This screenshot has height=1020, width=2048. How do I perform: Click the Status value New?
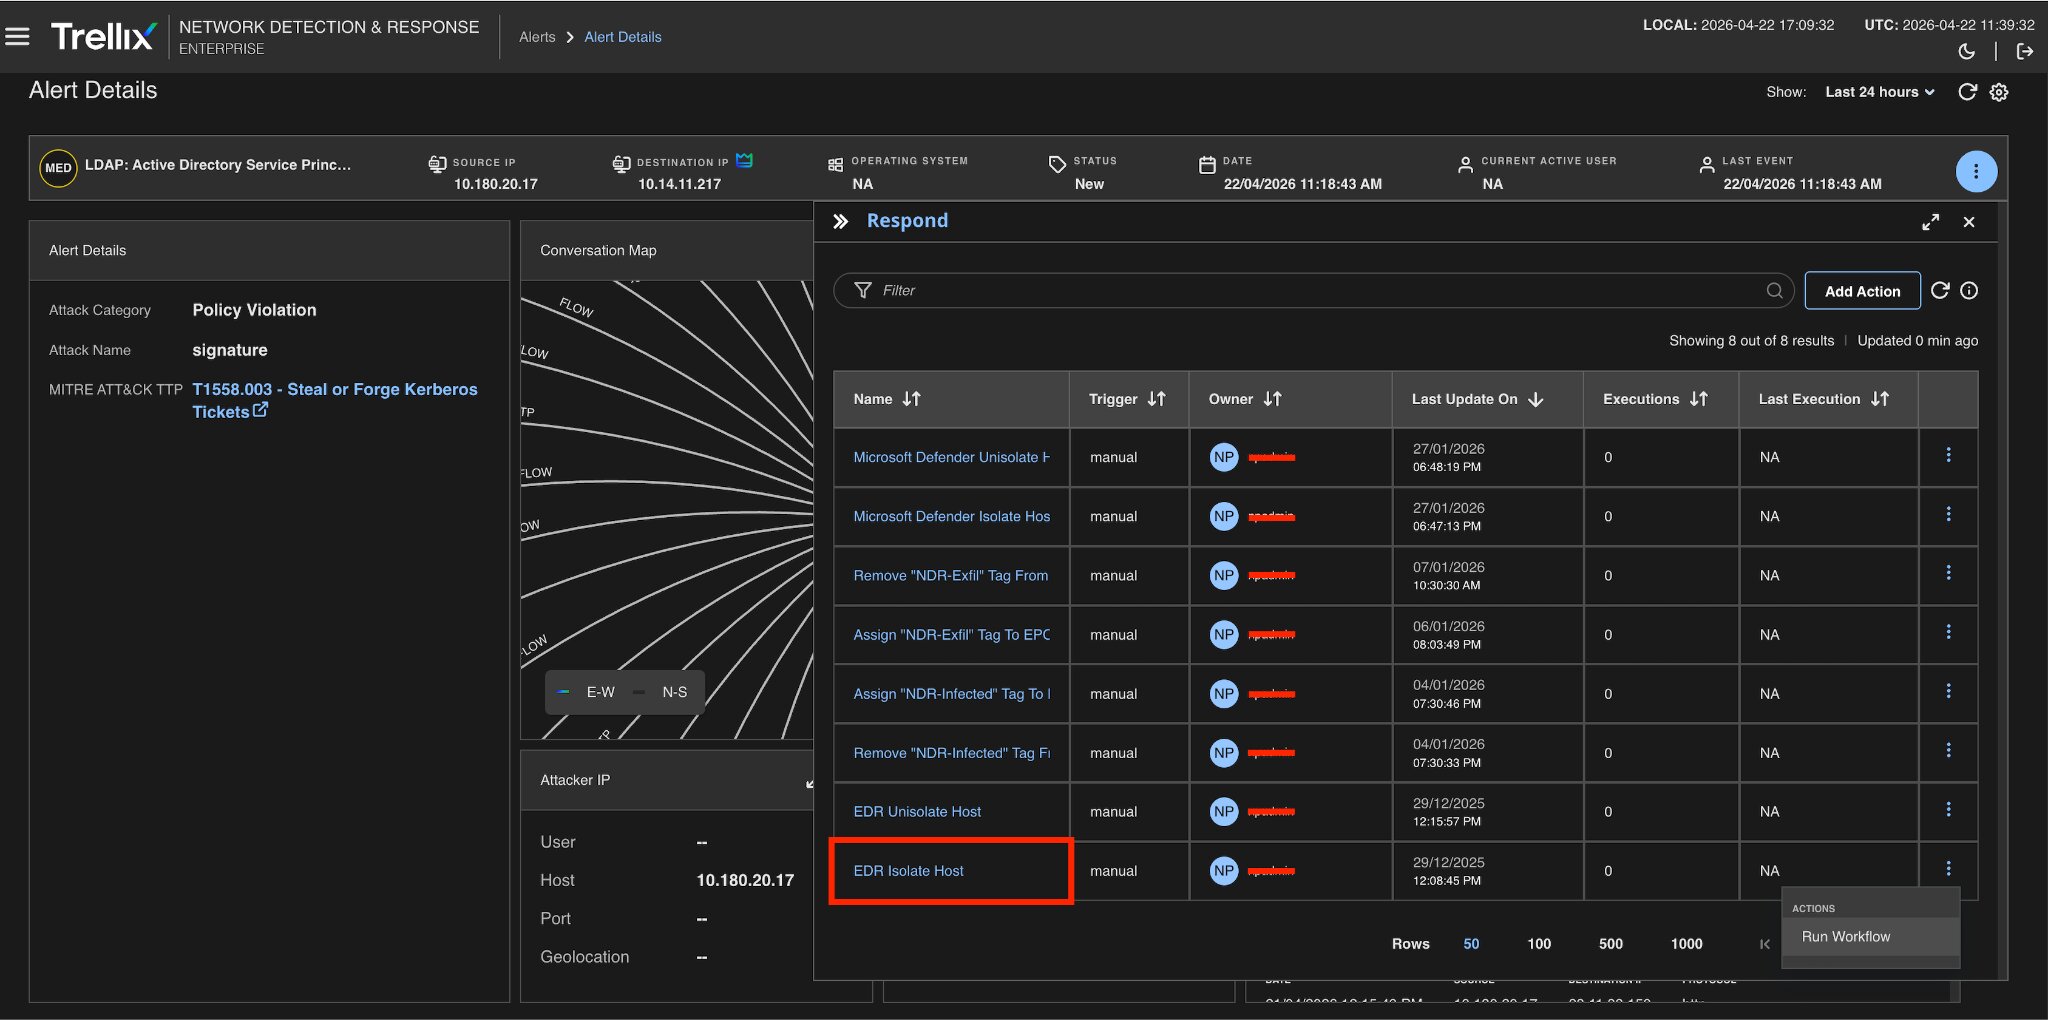pos(1089,184)
